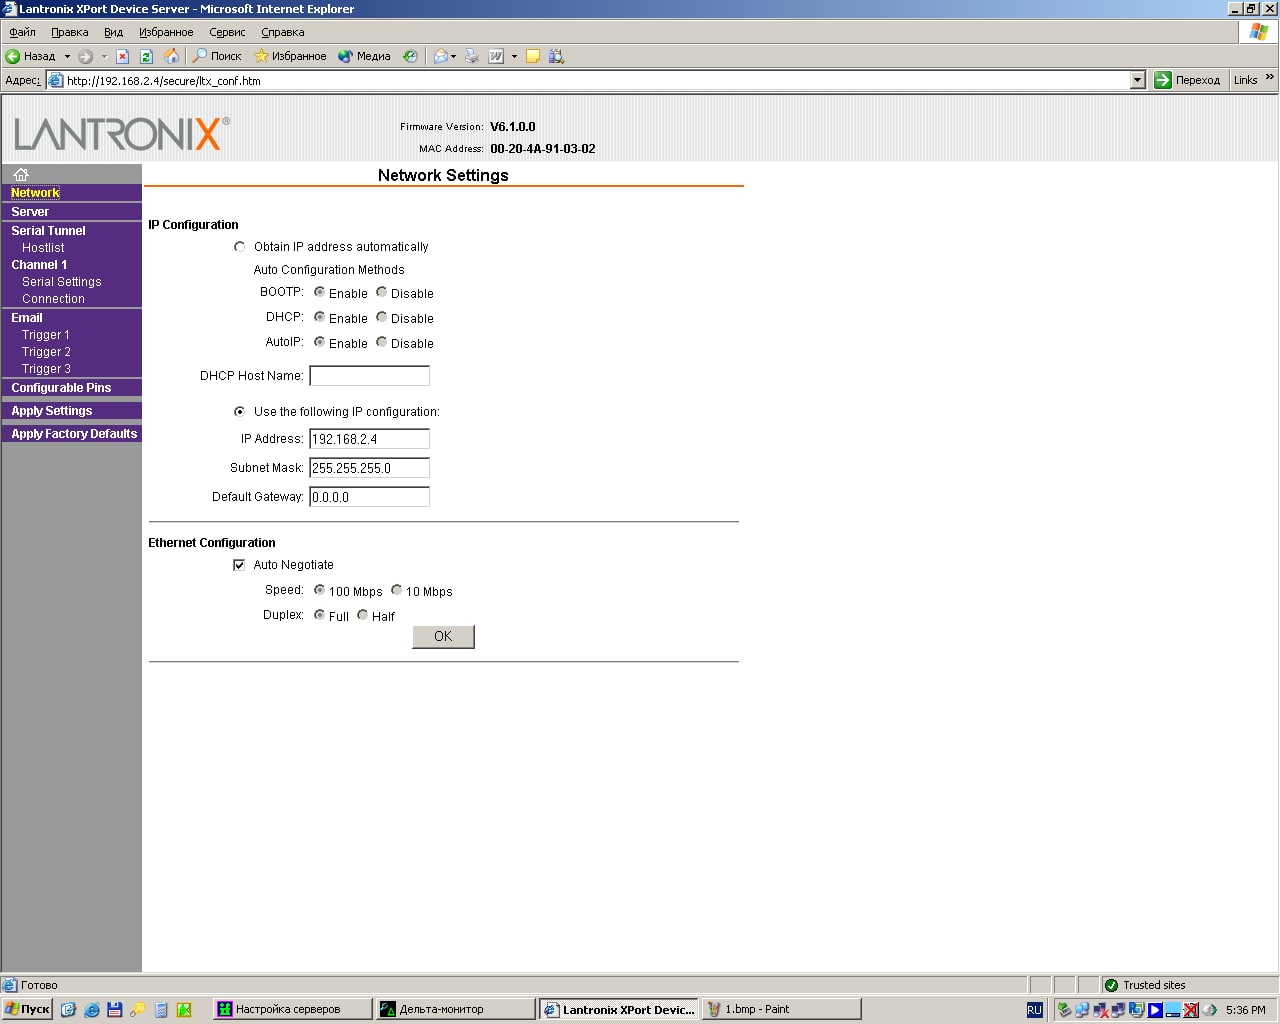1280x1024 pixels.
Task: Open the Hostlist sidebar link
Action: point(43,248)
